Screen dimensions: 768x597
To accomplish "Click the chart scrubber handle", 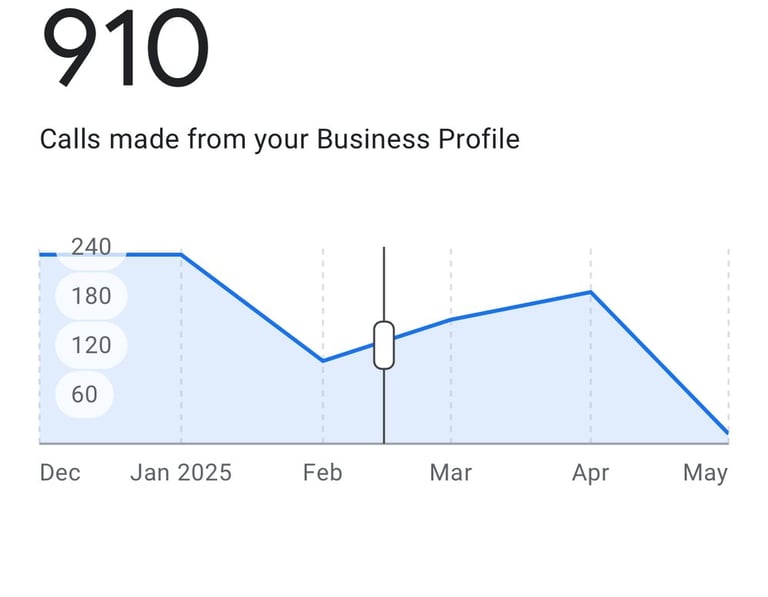I will coord(384,345).
